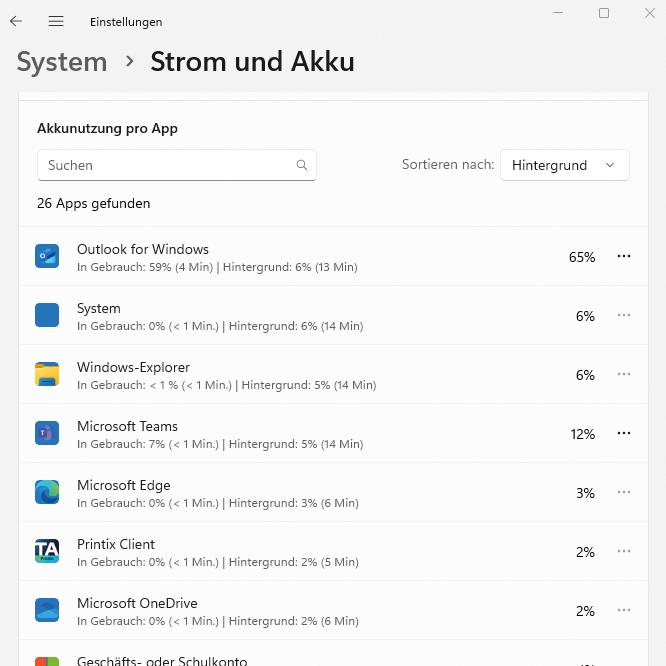Click the 3% usage value for Edge
Image resolution: width=666 pixels, height=666 pixels.
point(585,493)
